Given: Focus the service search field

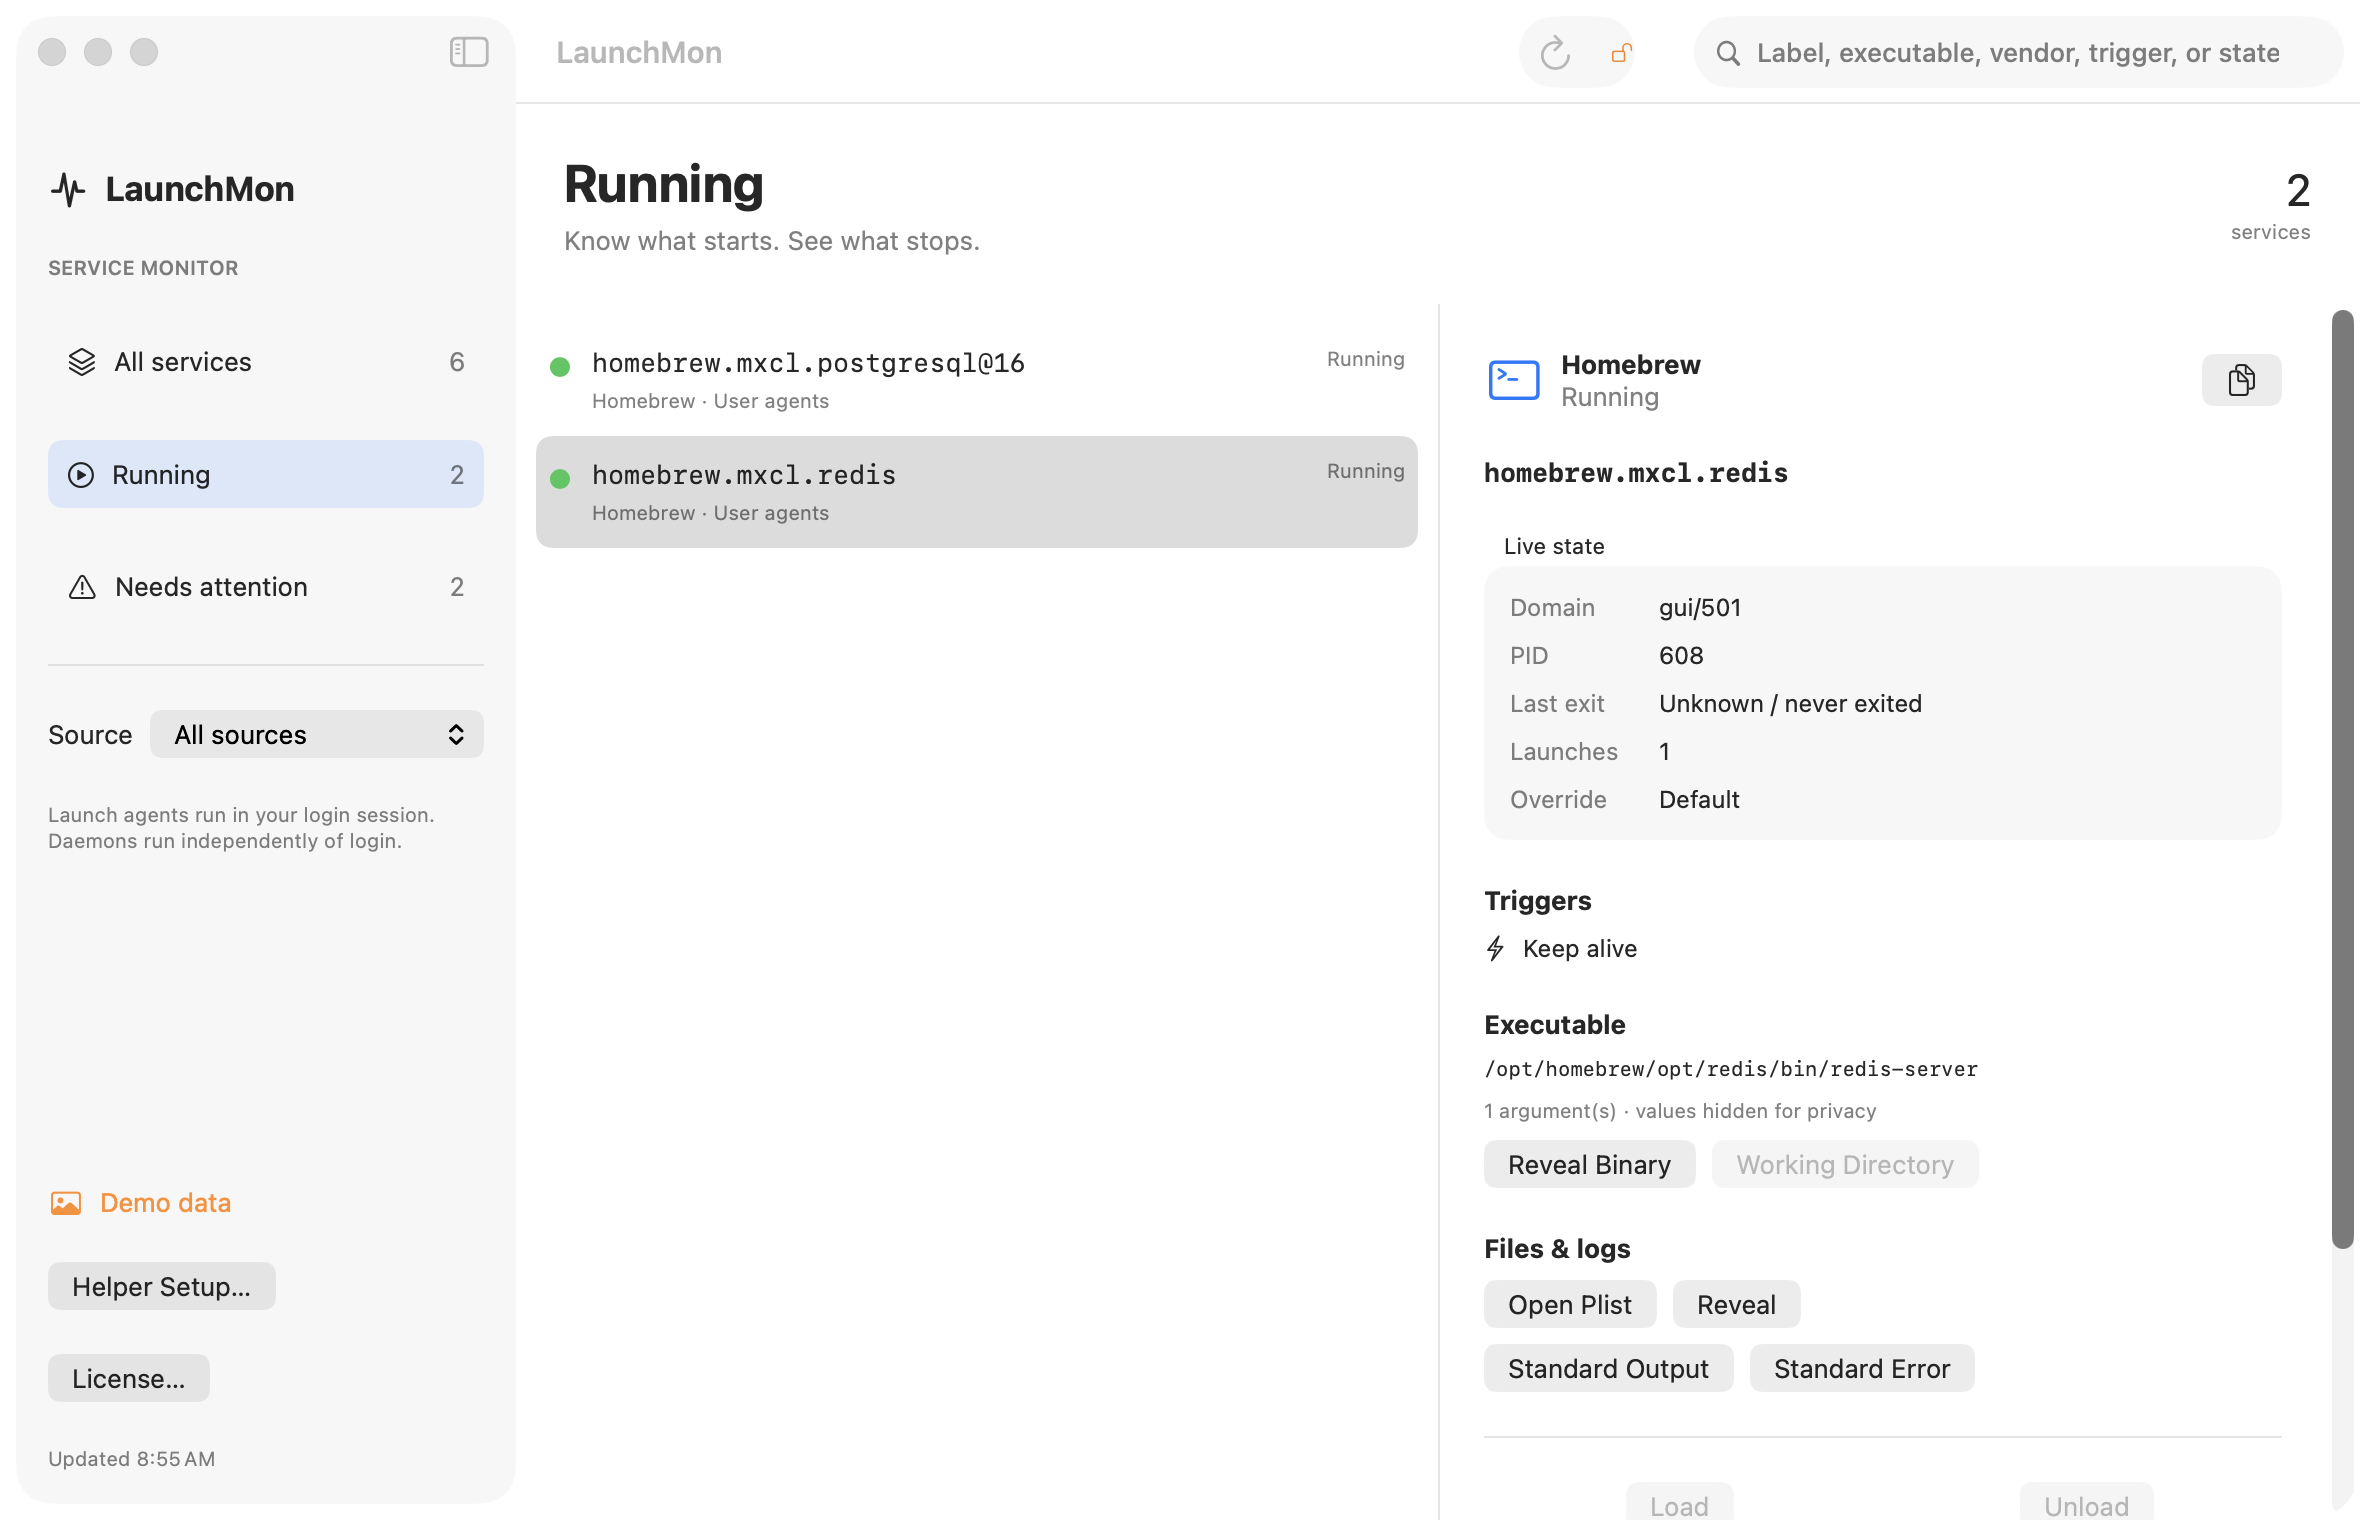Looking at the screenshot, I should 2019,53.
